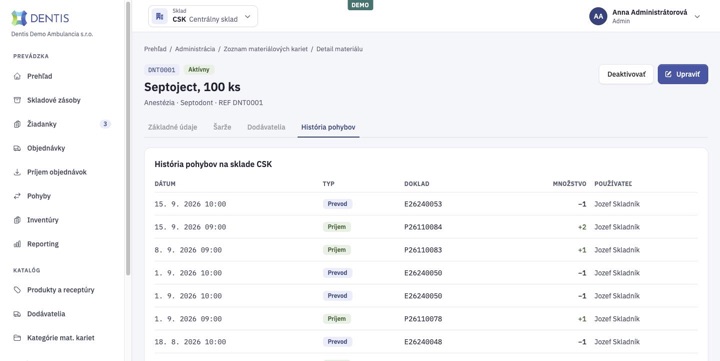This screenshot has height=361, width=720.
Task: Click the Upraviť button
Action: click(x=683, y=74)
